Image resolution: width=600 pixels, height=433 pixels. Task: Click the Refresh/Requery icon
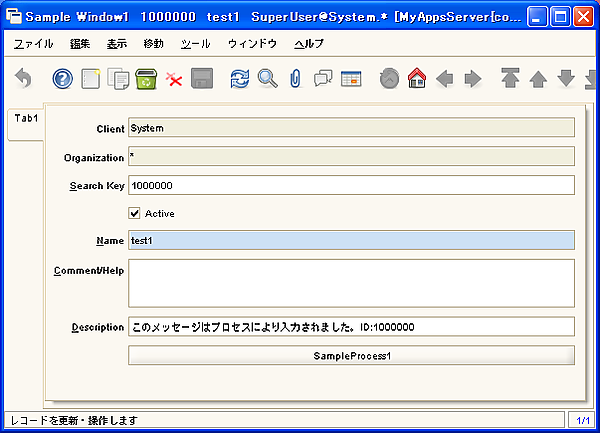click(x=240, y=78)
